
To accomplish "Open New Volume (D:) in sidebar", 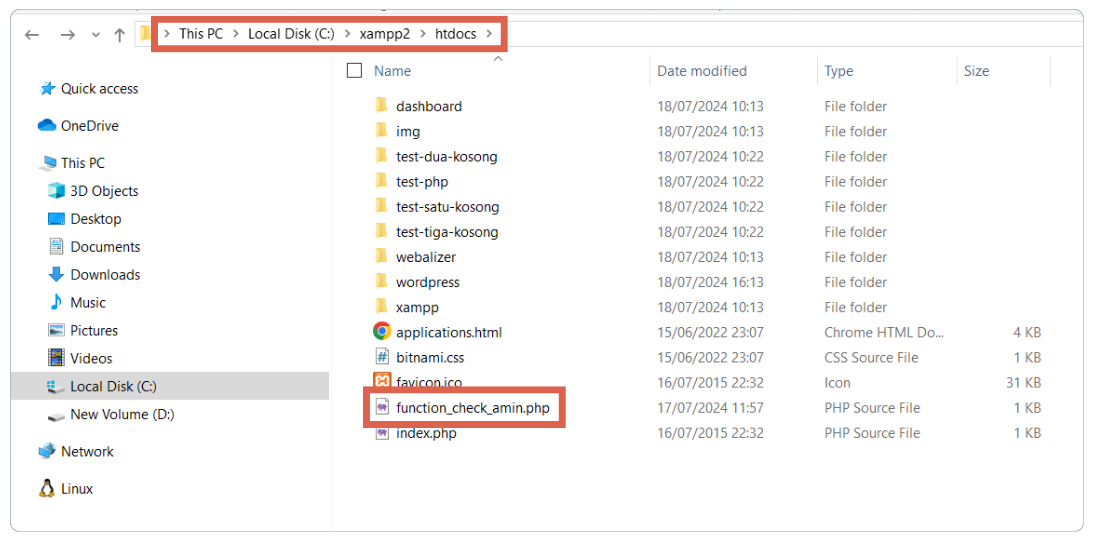I will click(122, 414).
